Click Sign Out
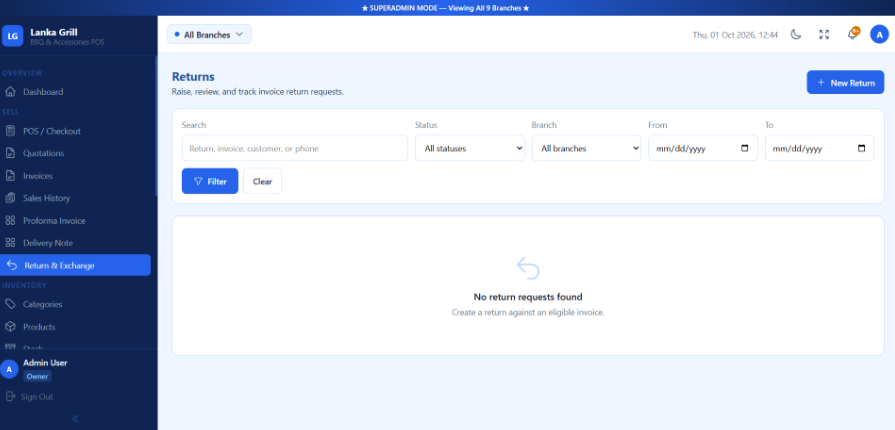Image resolution: width=895 pixels, height=430 pixels. [x=37, y=396]
